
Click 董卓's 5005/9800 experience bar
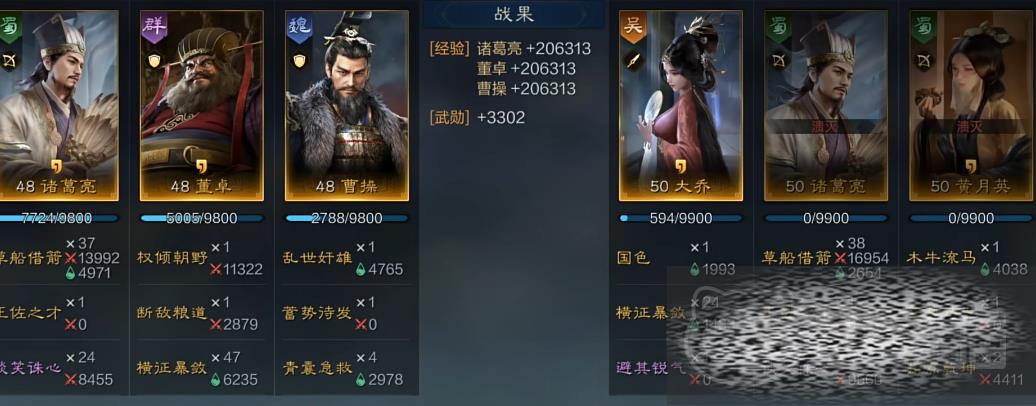click(202, 218)
